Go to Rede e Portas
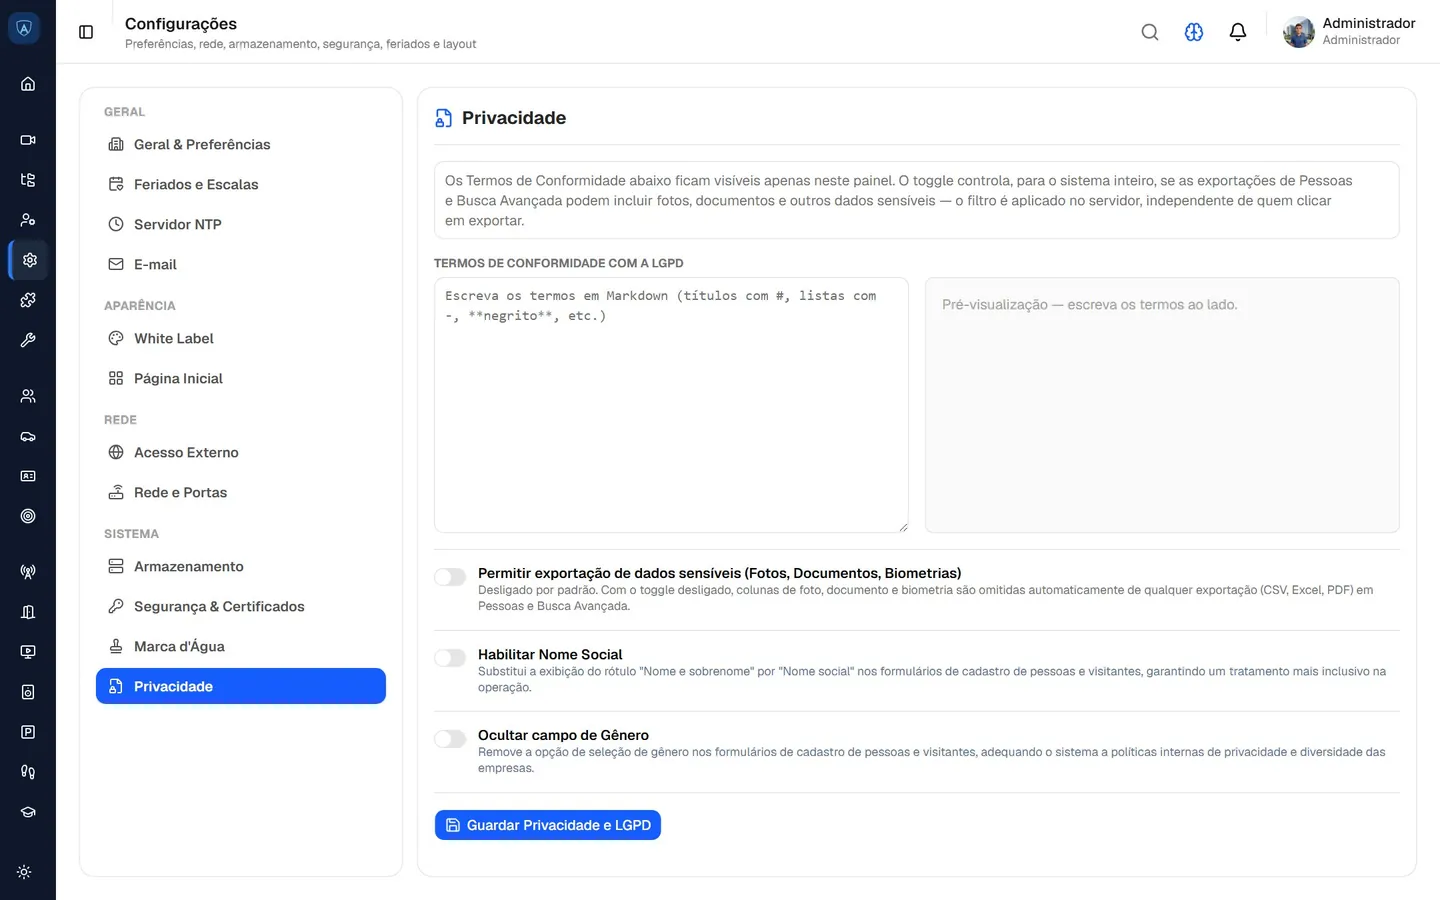1440x900 pixels. (241, 492)
